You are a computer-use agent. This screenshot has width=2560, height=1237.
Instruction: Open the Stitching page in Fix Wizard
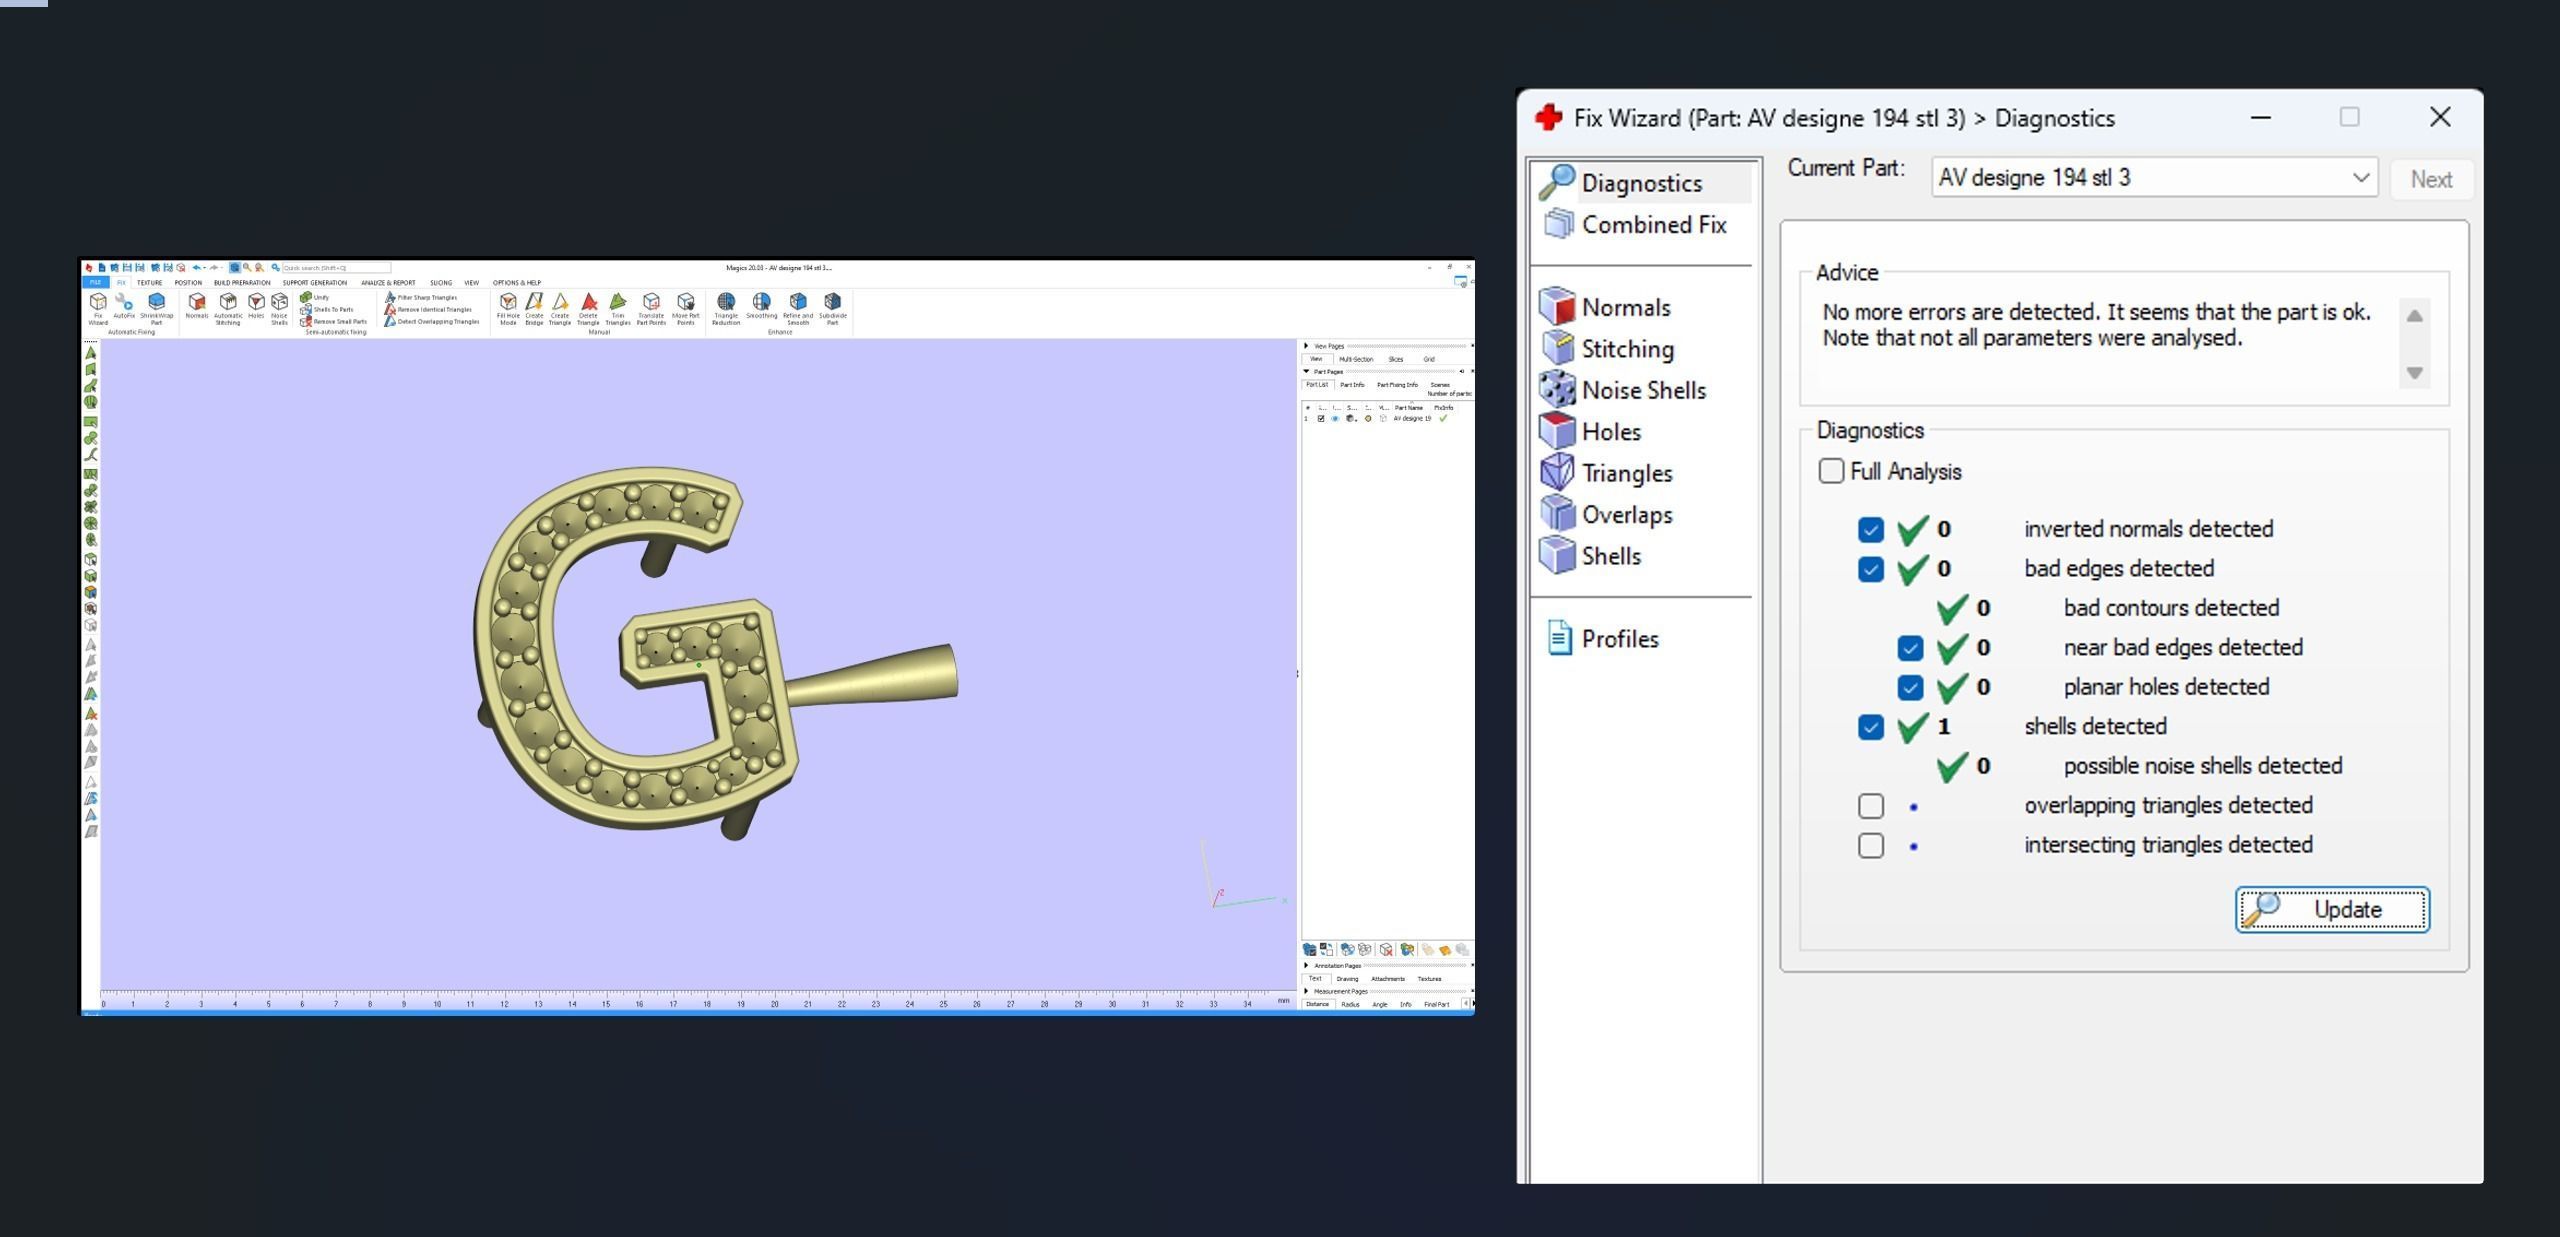click(x=1626, y=349)
